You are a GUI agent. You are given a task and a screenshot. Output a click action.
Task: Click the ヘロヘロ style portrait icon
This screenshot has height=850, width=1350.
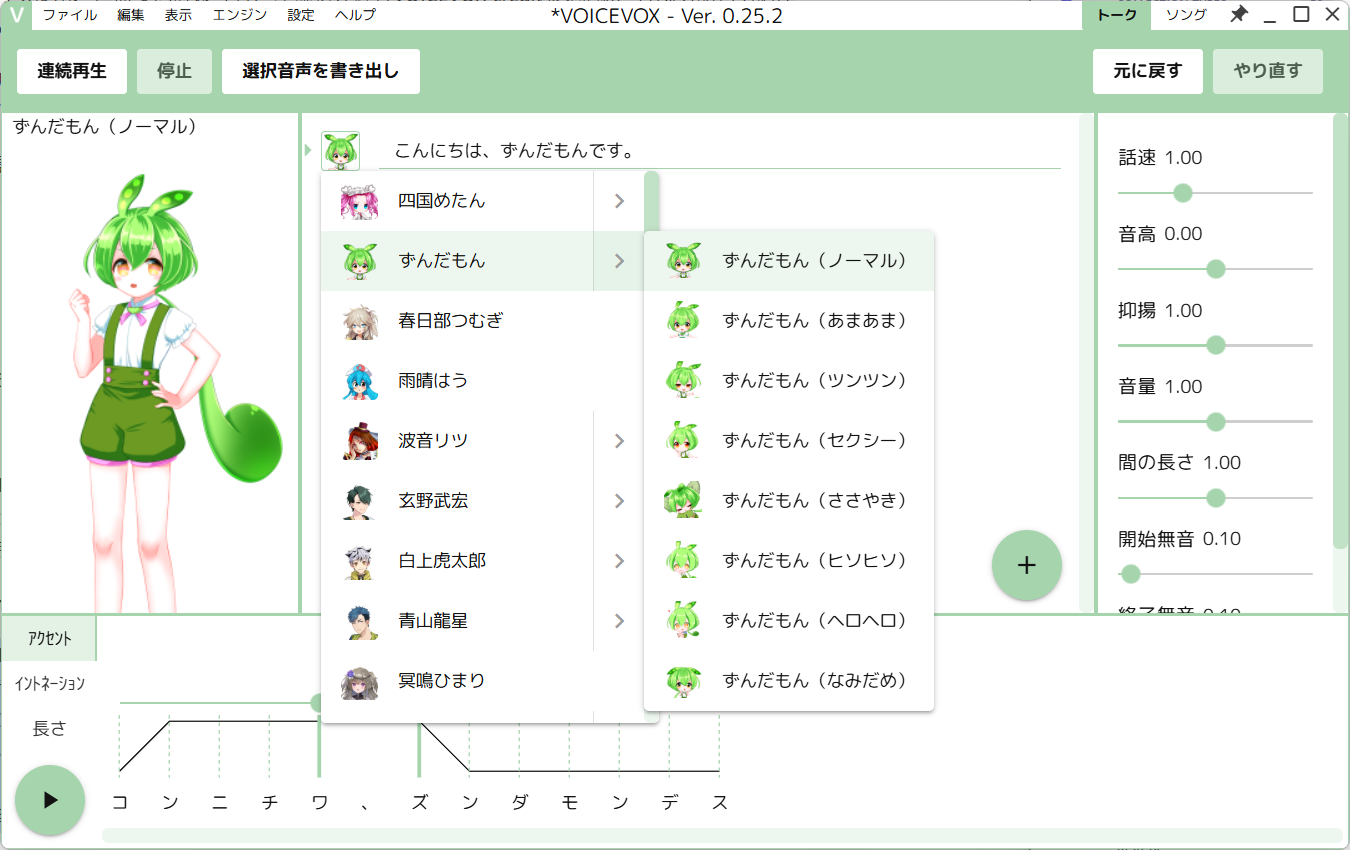coord(682,621)
